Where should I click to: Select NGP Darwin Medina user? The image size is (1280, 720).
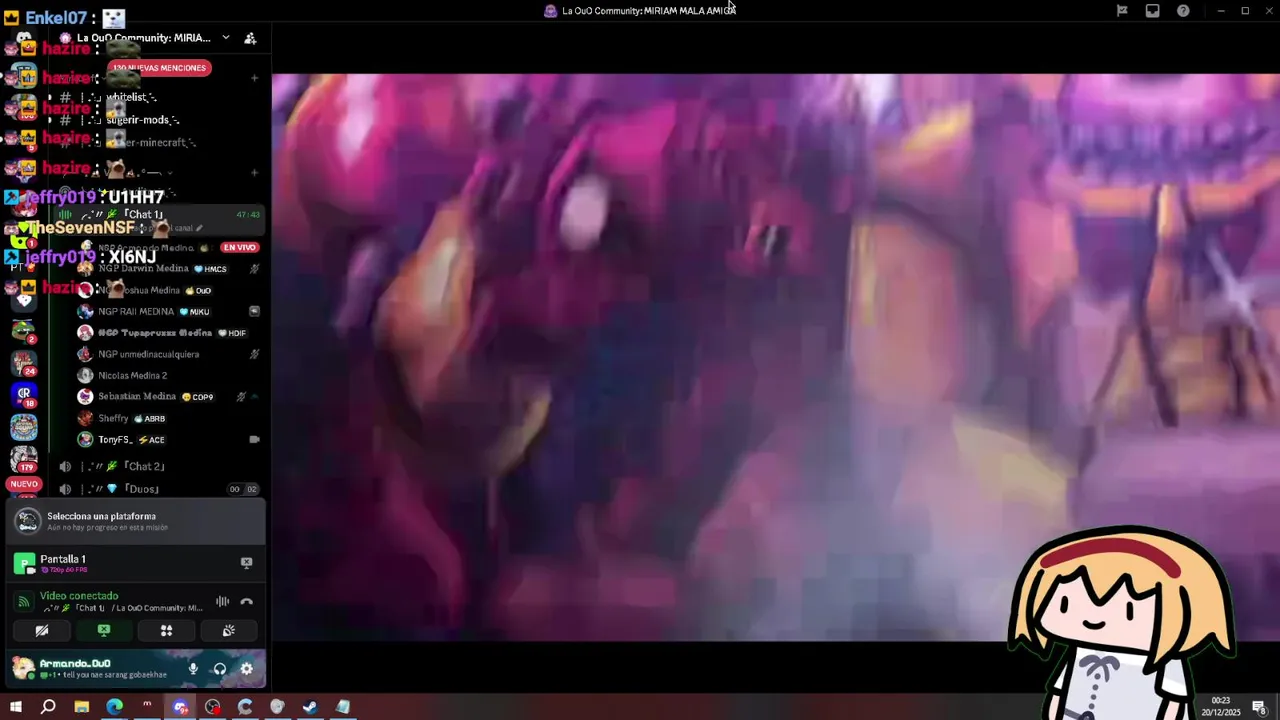click(x=168, y=269)
